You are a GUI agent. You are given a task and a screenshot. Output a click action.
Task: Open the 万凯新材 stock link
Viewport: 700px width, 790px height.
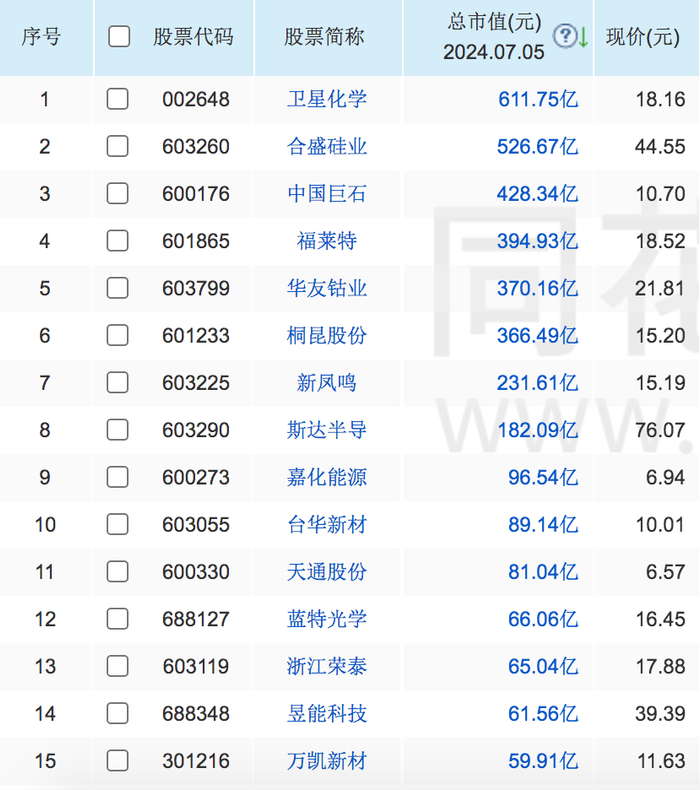click(327, 761)
